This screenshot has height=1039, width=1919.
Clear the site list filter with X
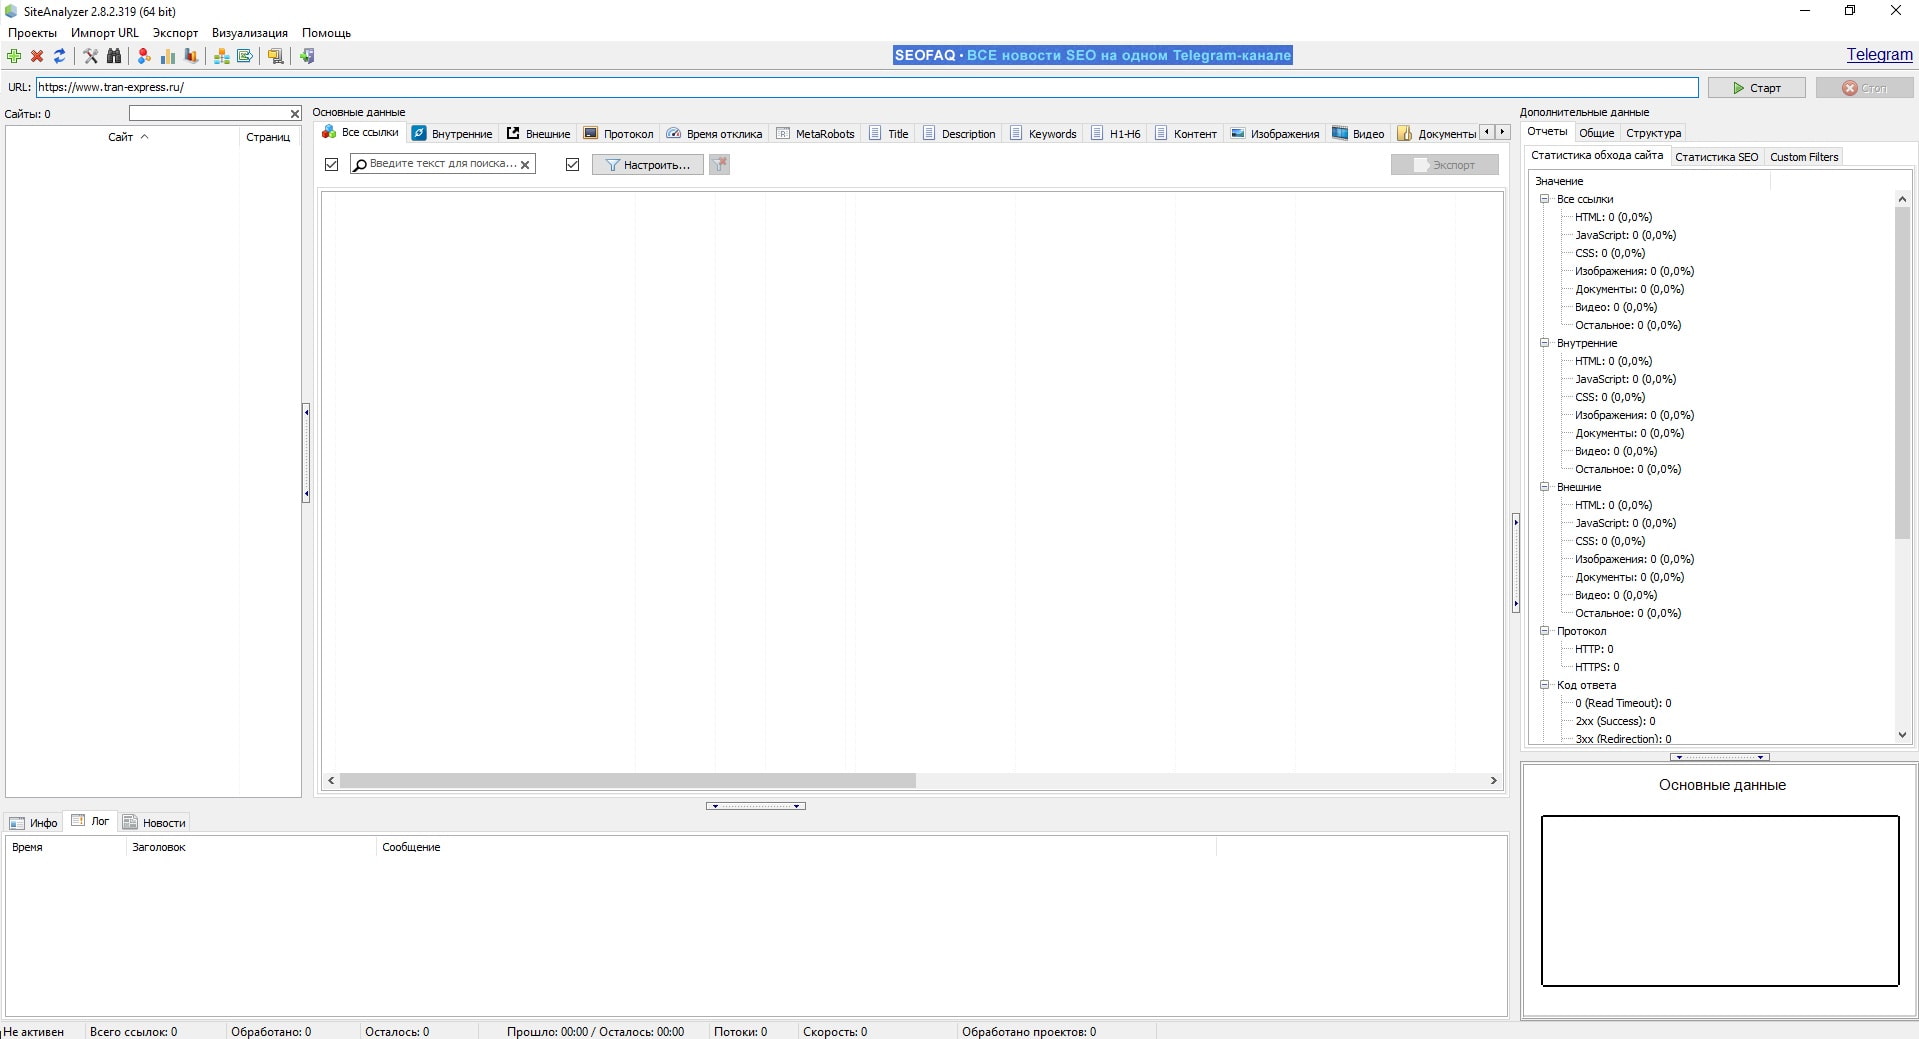294,114
